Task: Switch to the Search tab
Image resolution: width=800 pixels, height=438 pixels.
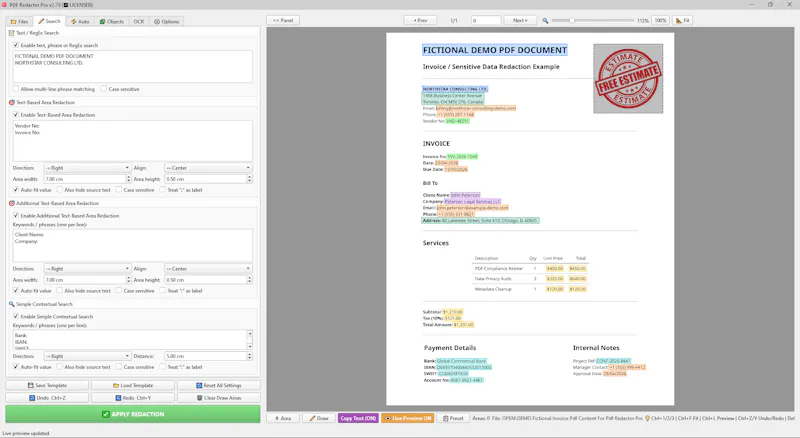Action: pyautogui.click(x=49, y=21)
